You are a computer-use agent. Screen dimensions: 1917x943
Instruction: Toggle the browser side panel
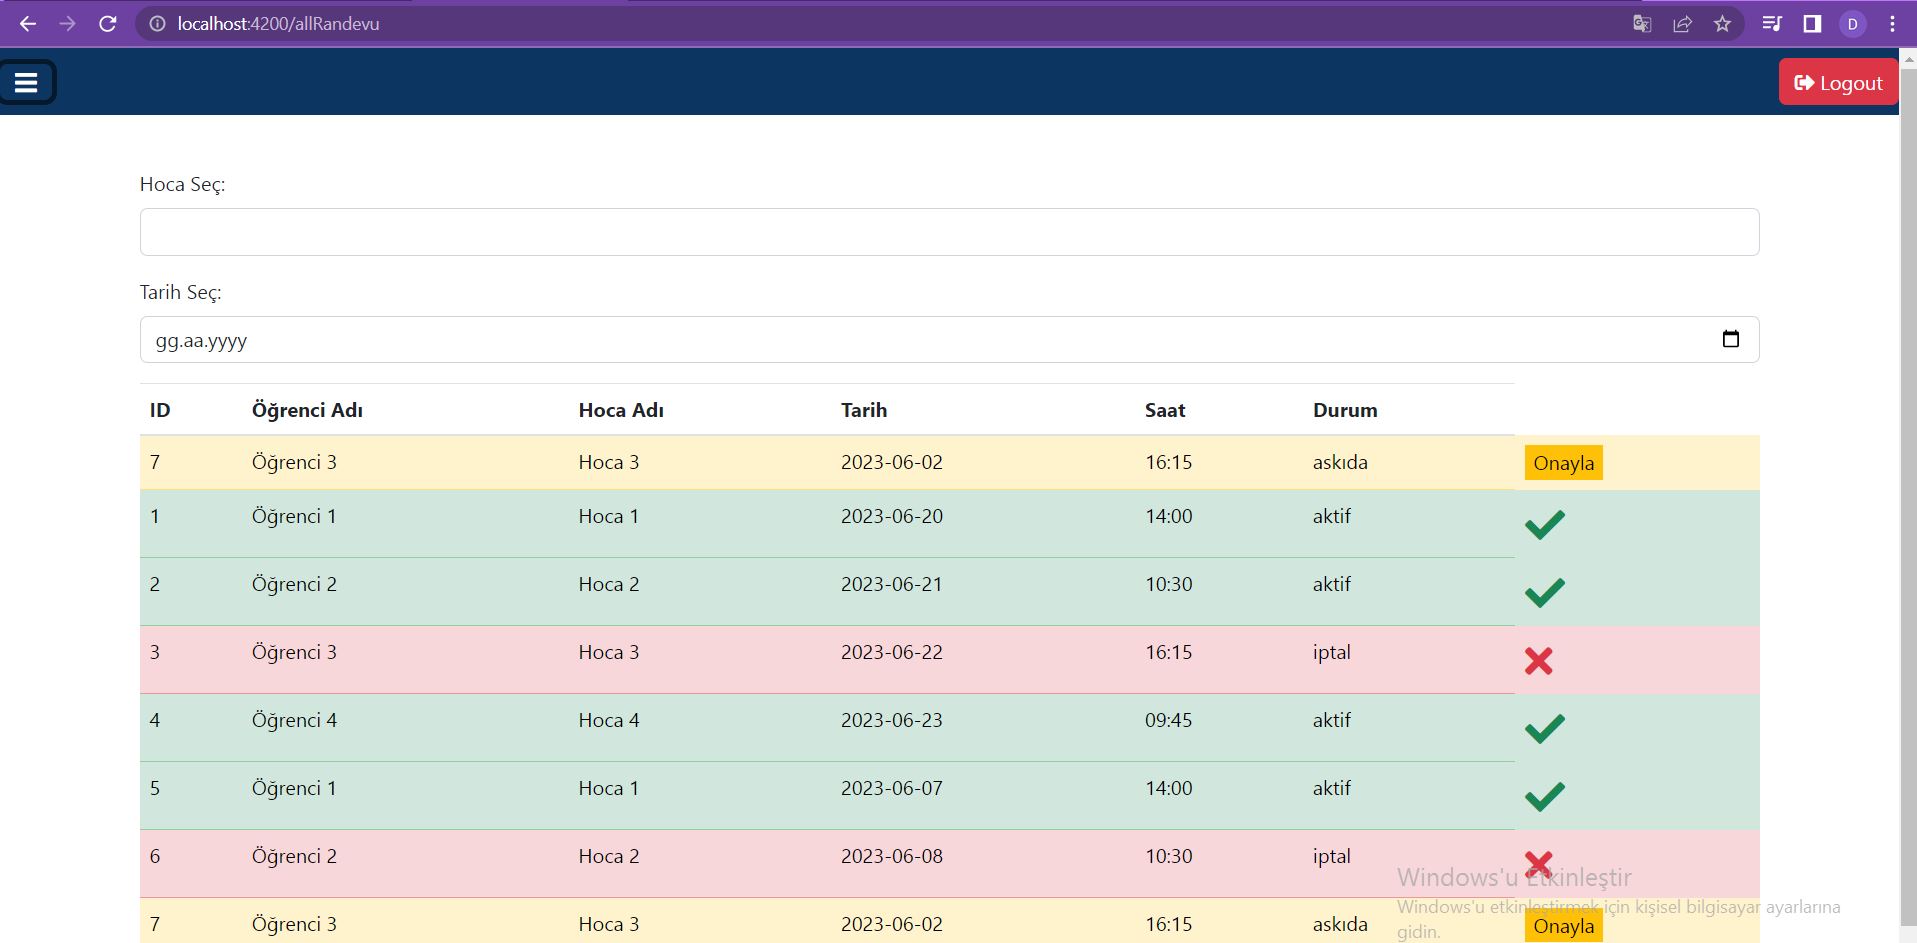[1812, 24]
